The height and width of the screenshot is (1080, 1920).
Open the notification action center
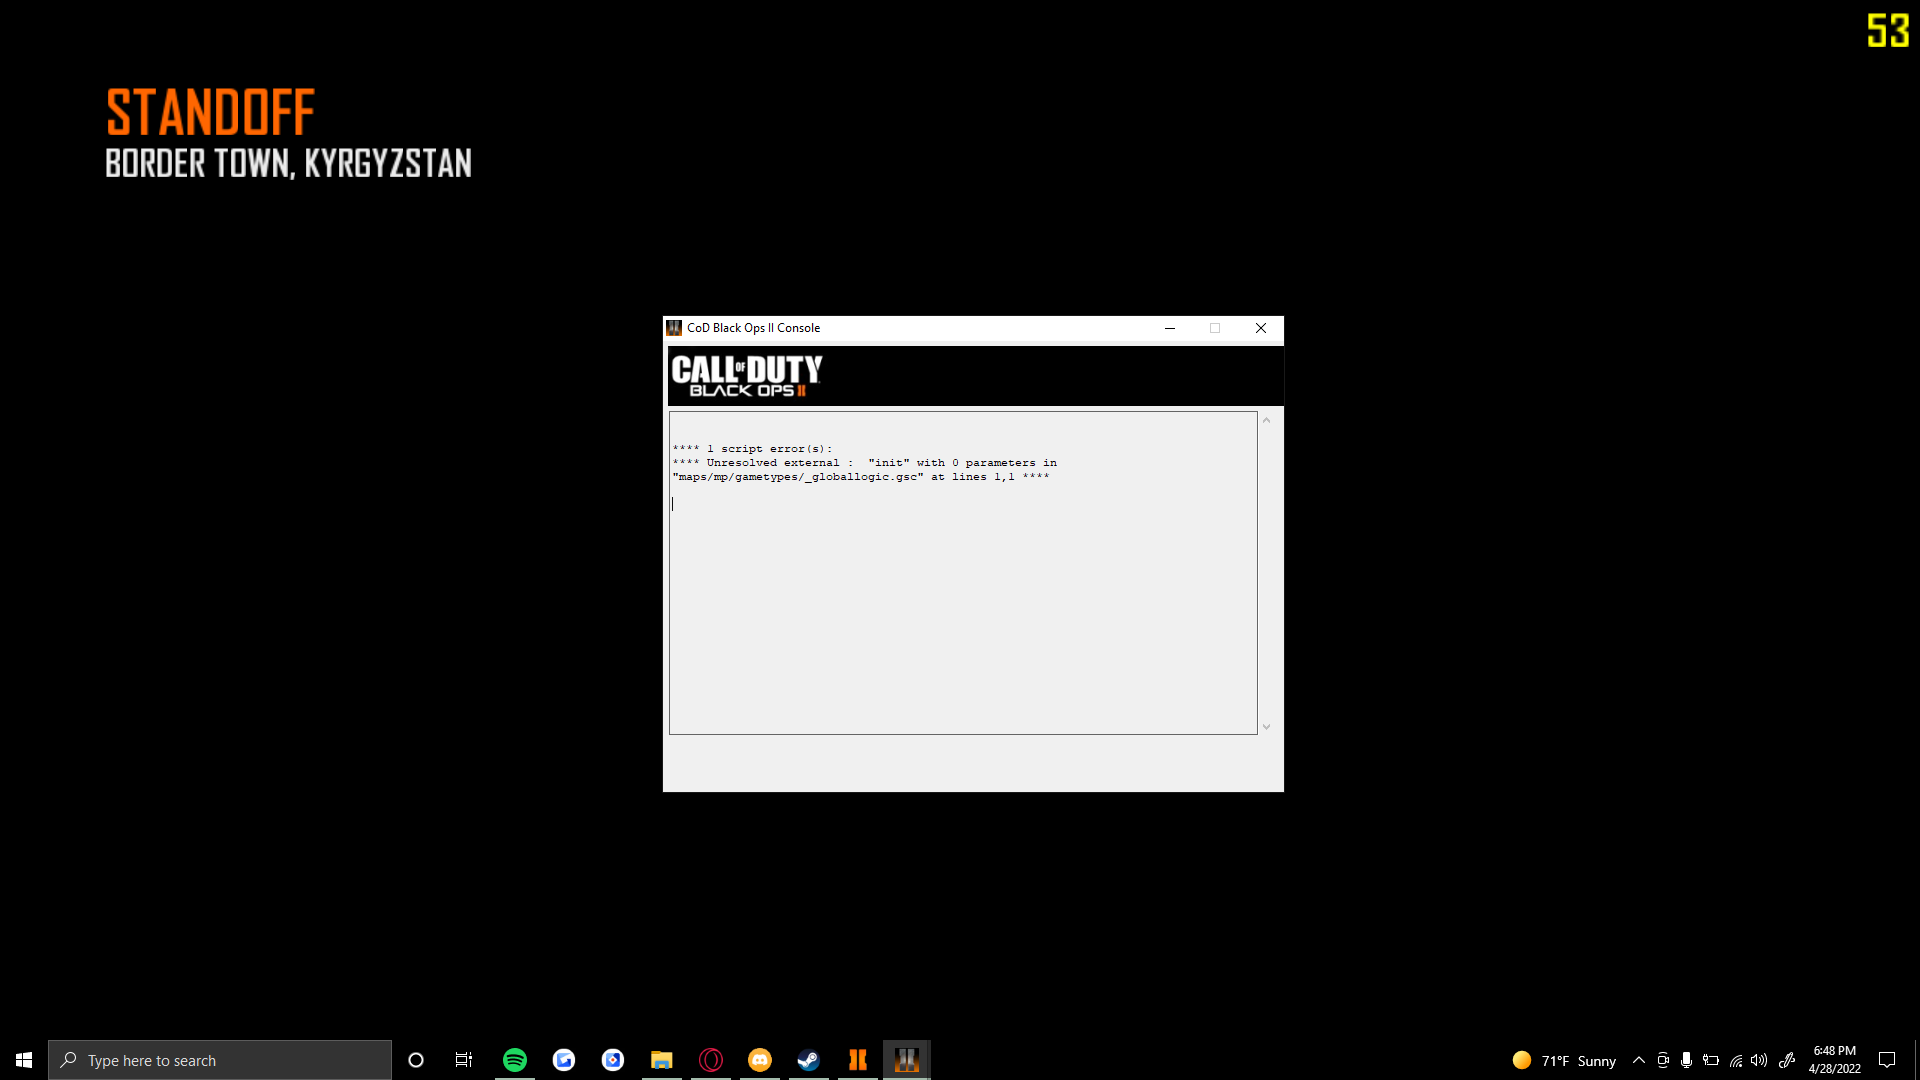(1887, 1060)
